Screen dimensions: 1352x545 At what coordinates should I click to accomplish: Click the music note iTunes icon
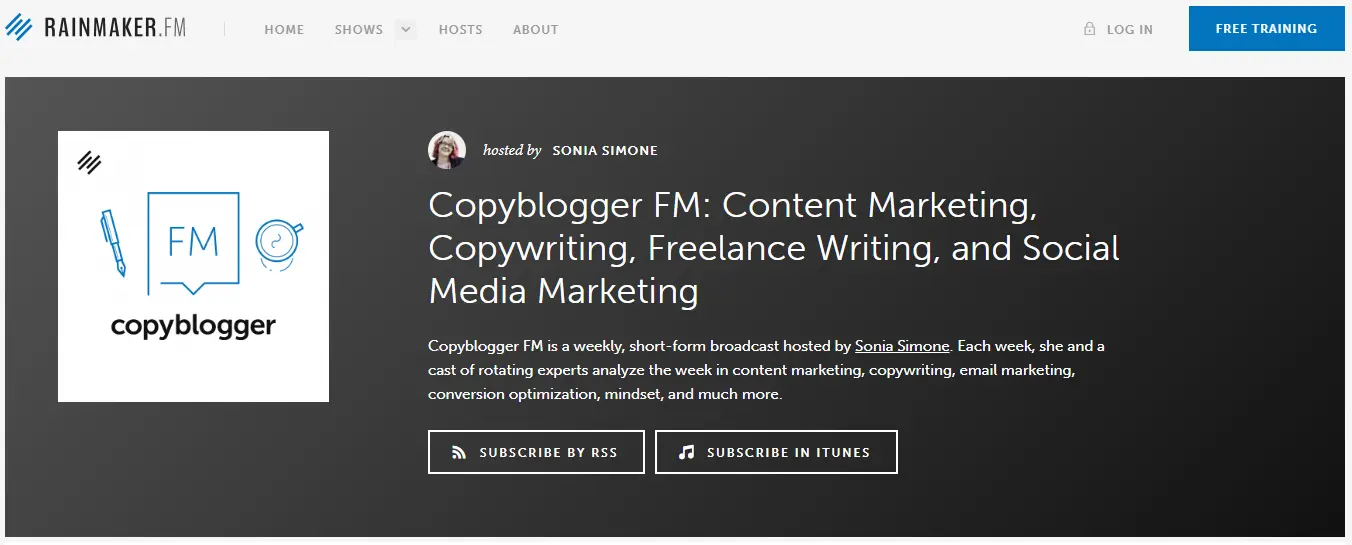[x=686, y=452]
